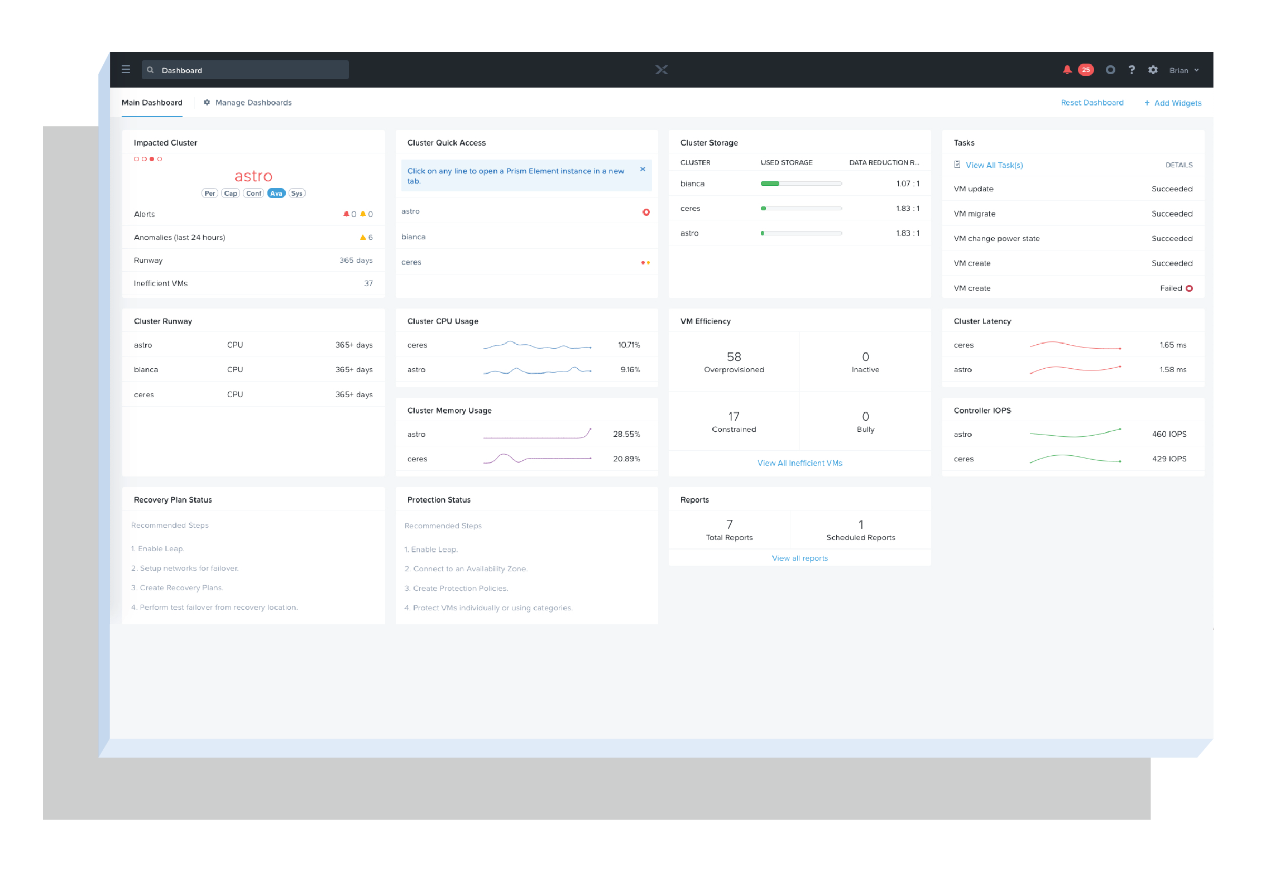The image size is (1280, 872).
Task: Open the Manage Dashboards tab
Action: click(253, 102)
